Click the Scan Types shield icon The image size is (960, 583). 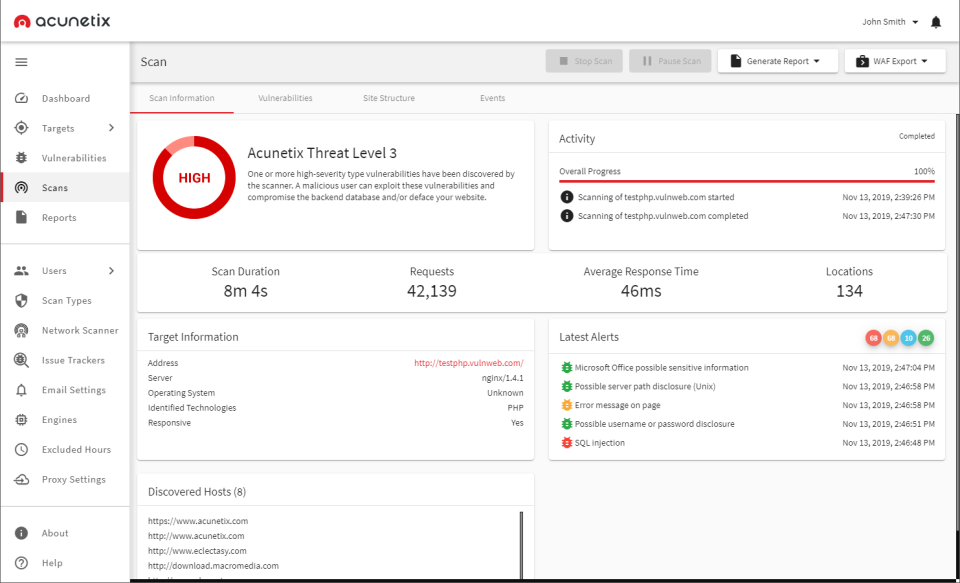21,301
